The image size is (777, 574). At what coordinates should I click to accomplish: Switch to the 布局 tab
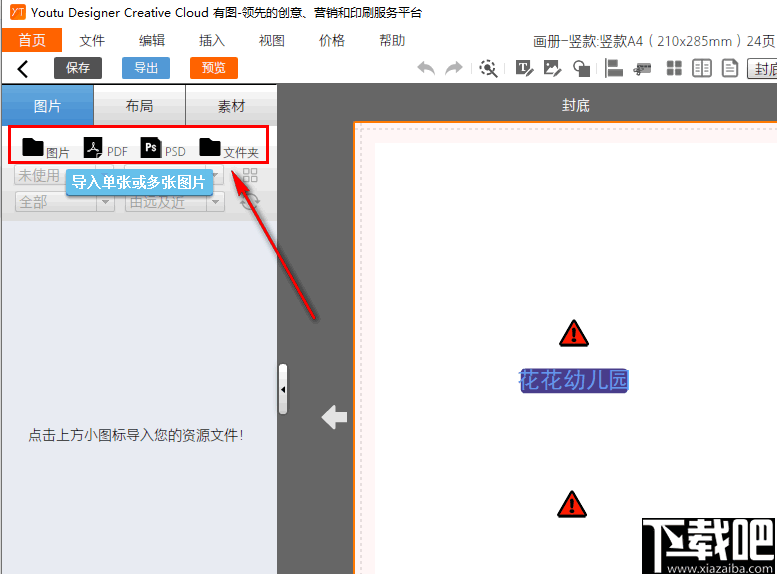pos(139,105)
